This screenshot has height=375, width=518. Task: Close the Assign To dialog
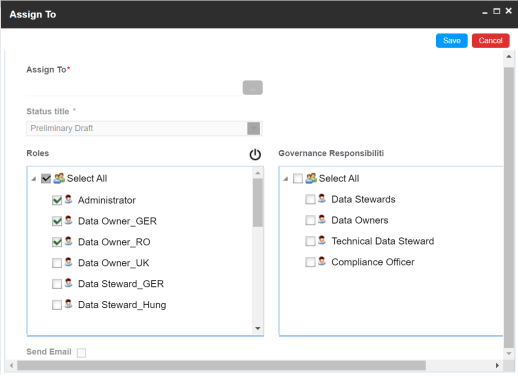coord(509,11)
